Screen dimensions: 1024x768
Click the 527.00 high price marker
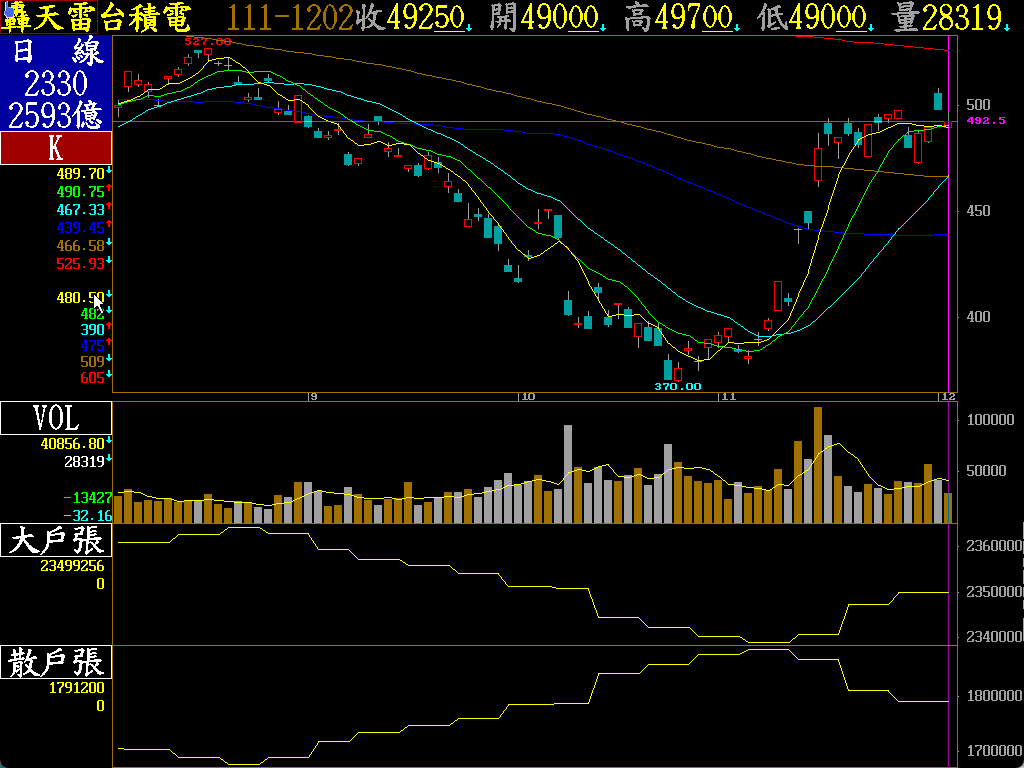pos(208,42)
